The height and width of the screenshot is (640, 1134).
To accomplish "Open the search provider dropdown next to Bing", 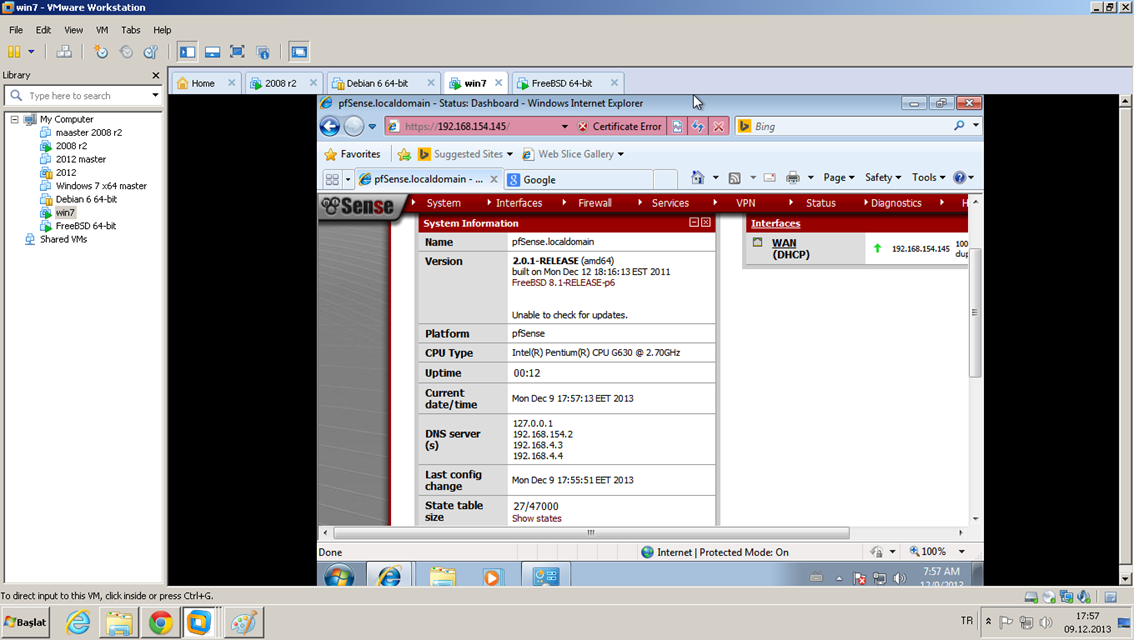I will 976,126.
